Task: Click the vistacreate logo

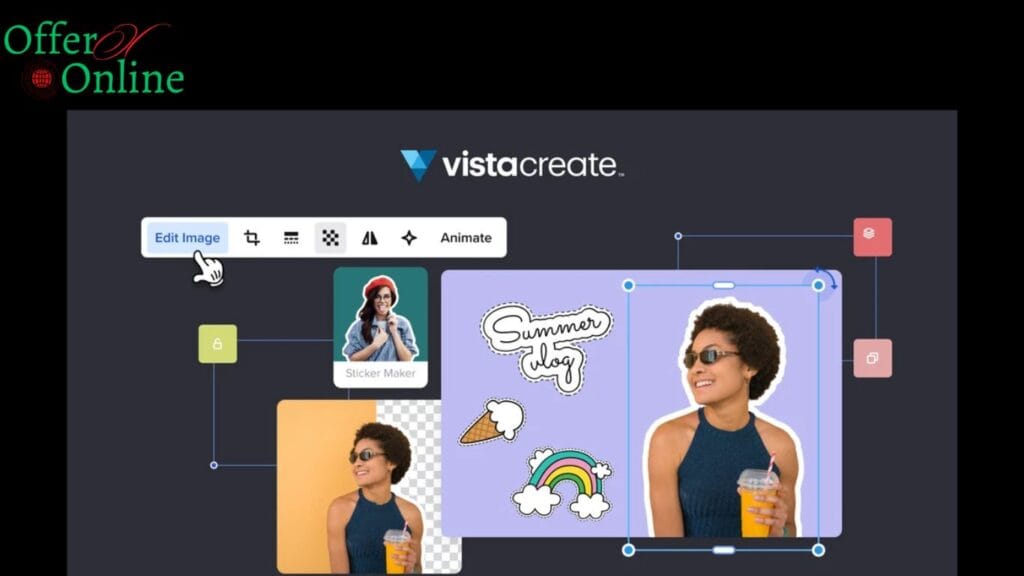Action: tap(512, 165)
